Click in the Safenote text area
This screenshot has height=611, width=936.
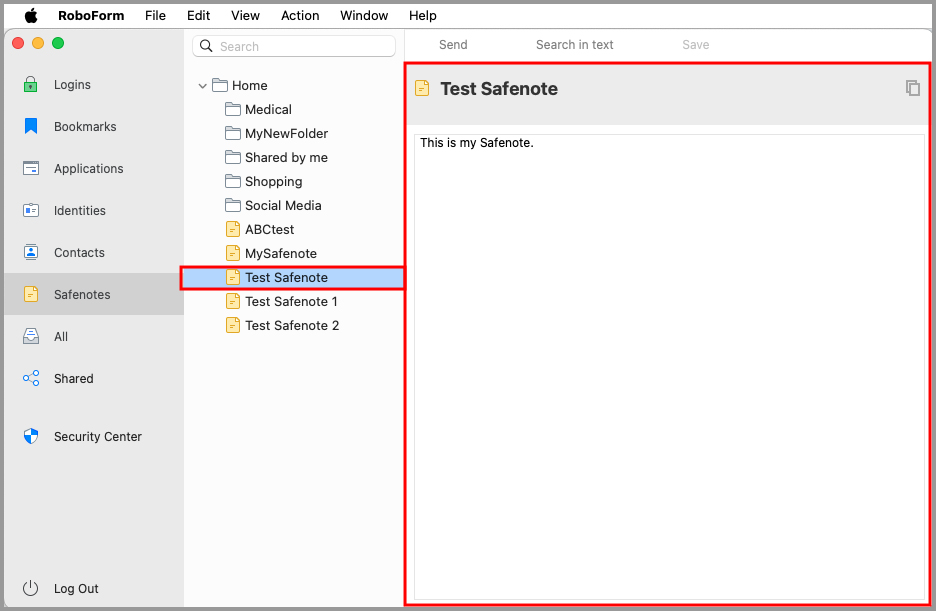[669, 366]
